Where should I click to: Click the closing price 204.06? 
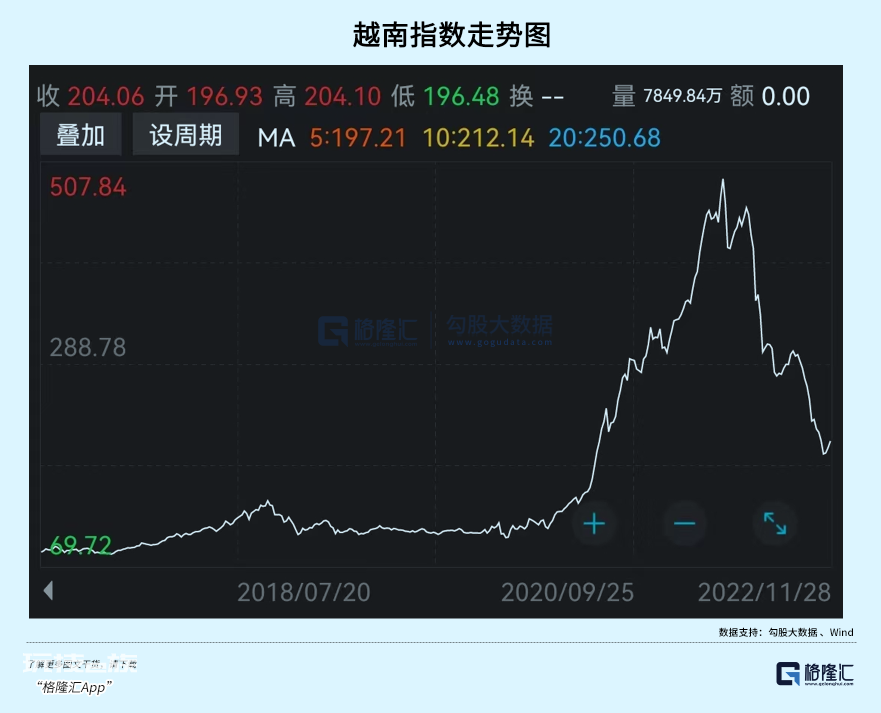pyautogui.click(x=106, y=97)
